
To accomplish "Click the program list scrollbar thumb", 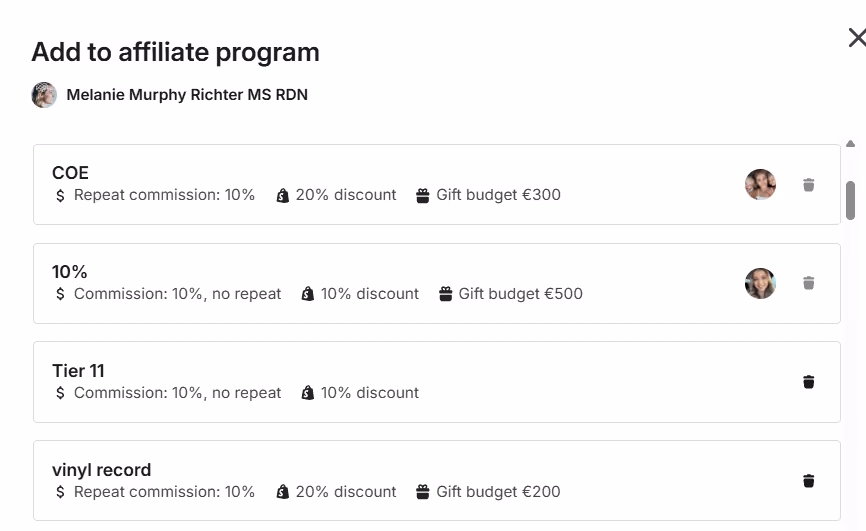I will [851, 199].
